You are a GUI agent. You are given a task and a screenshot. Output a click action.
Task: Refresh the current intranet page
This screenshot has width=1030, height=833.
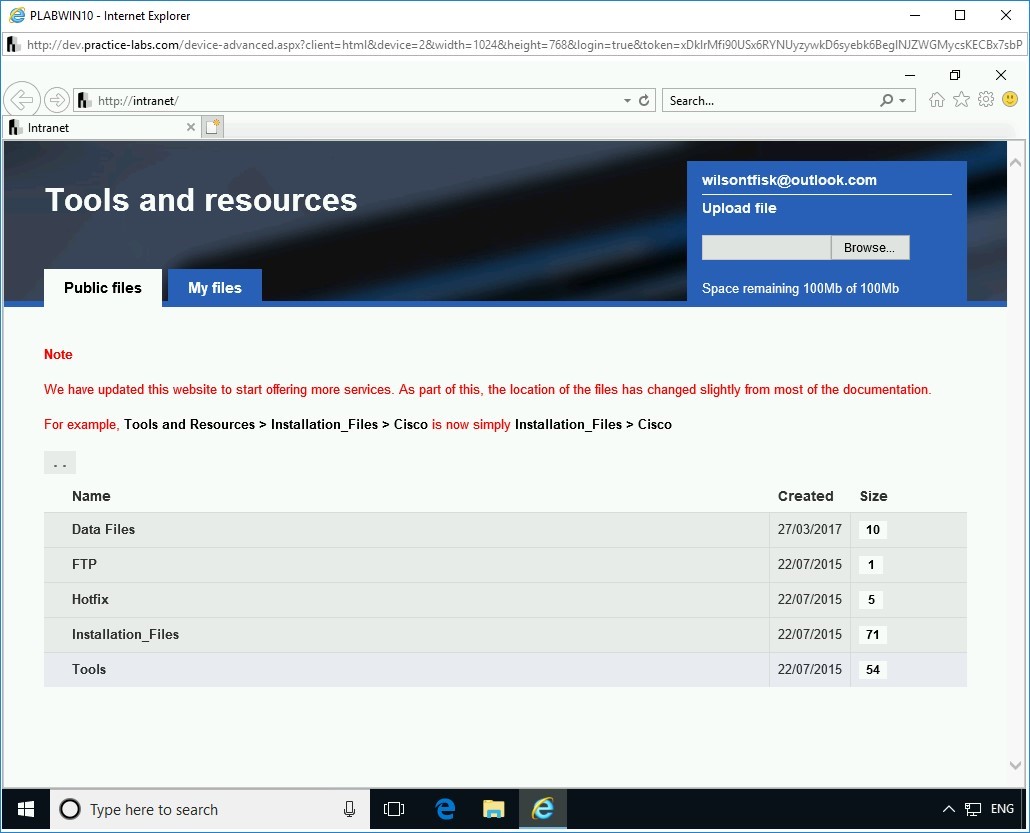(643, 100)
